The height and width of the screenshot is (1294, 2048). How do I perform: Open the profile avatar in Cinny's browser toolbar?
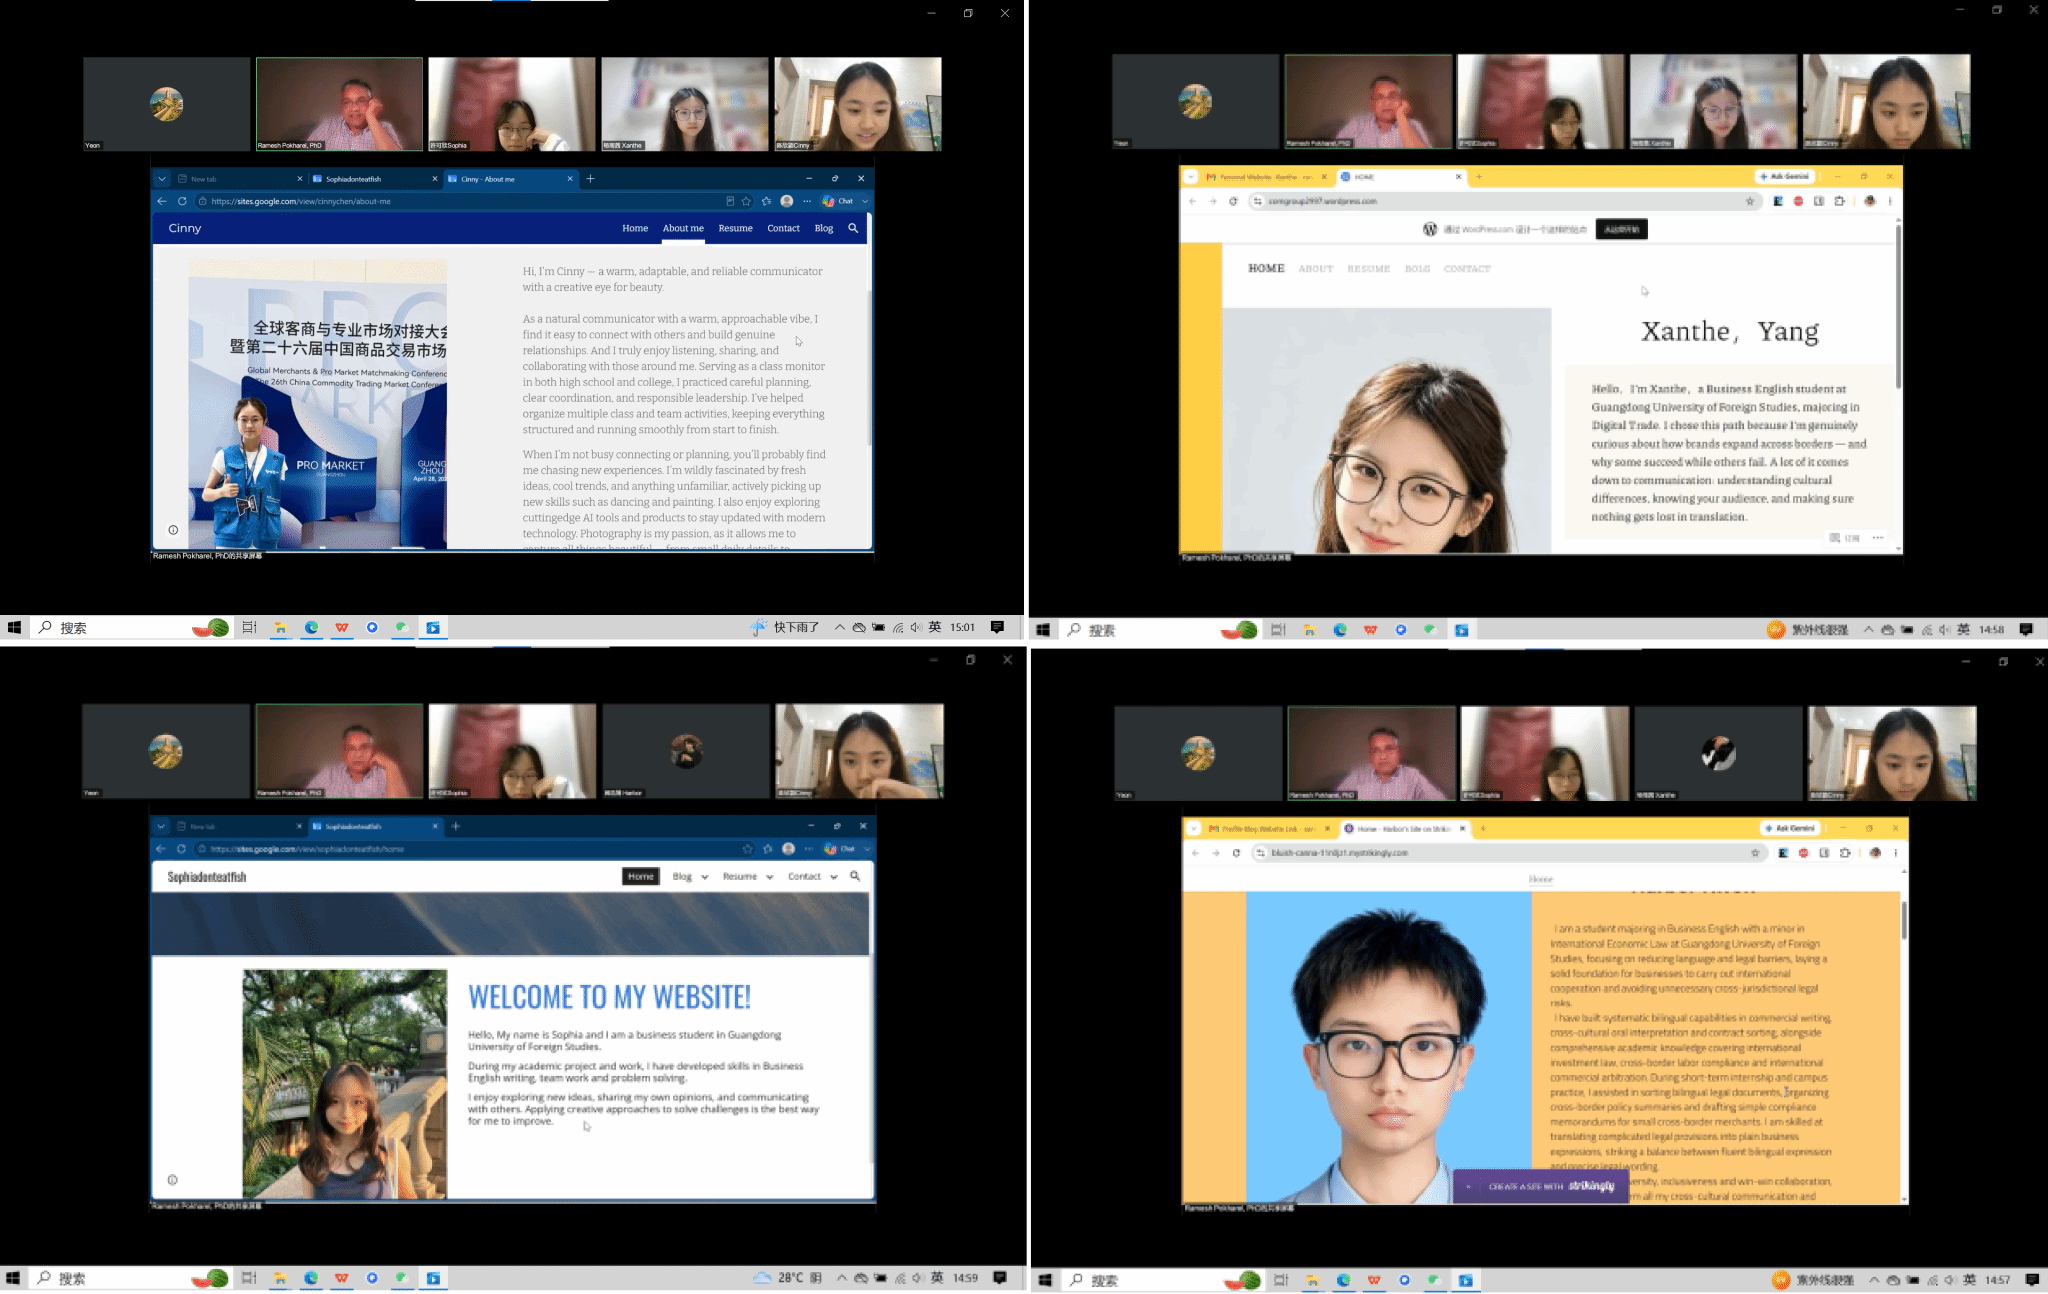(x=787, y=201)
